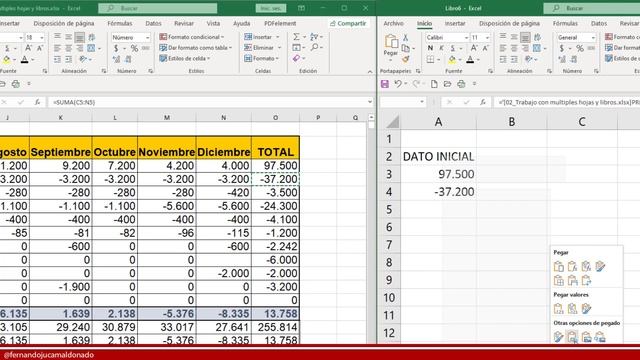Click the fx insert function icon in Libro6
Image resolution: width=640 pixels, height=360 pixels.
483,102
